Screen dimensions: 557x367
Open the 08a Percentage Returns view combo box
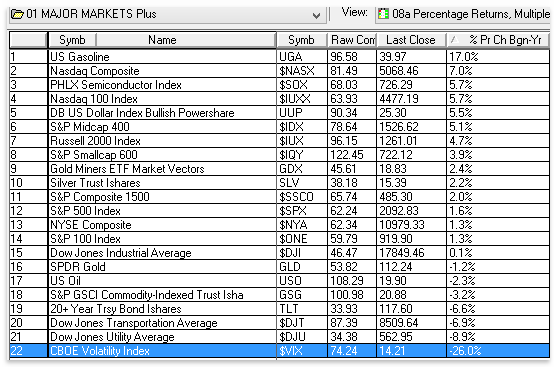click(463, 14)
